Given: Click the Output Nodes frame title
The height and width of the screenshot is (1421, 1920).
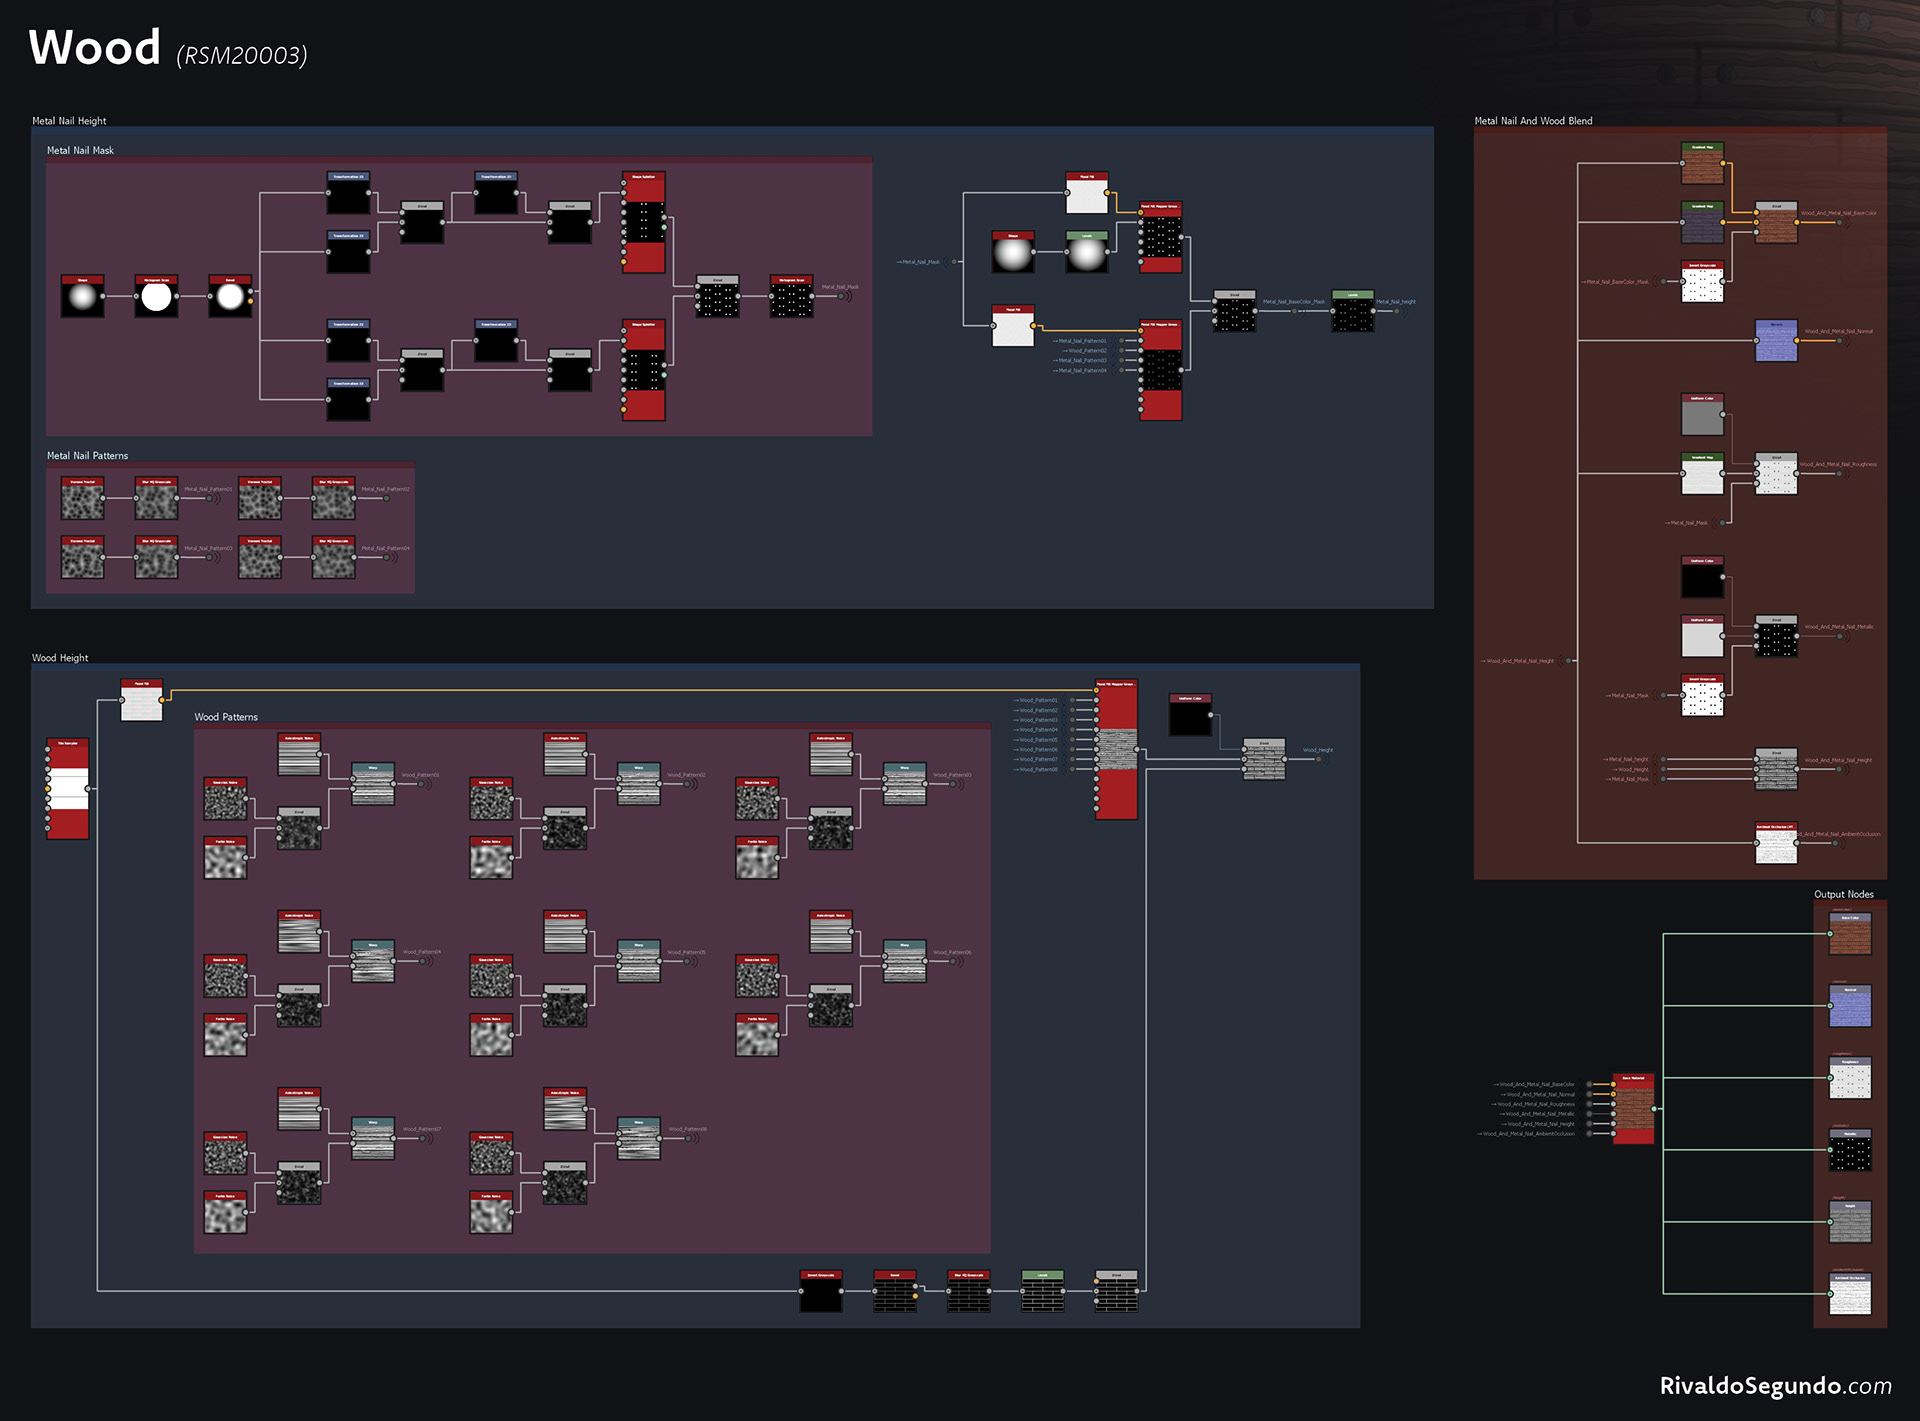Looking at the screenshot, I should point(1843,894).
